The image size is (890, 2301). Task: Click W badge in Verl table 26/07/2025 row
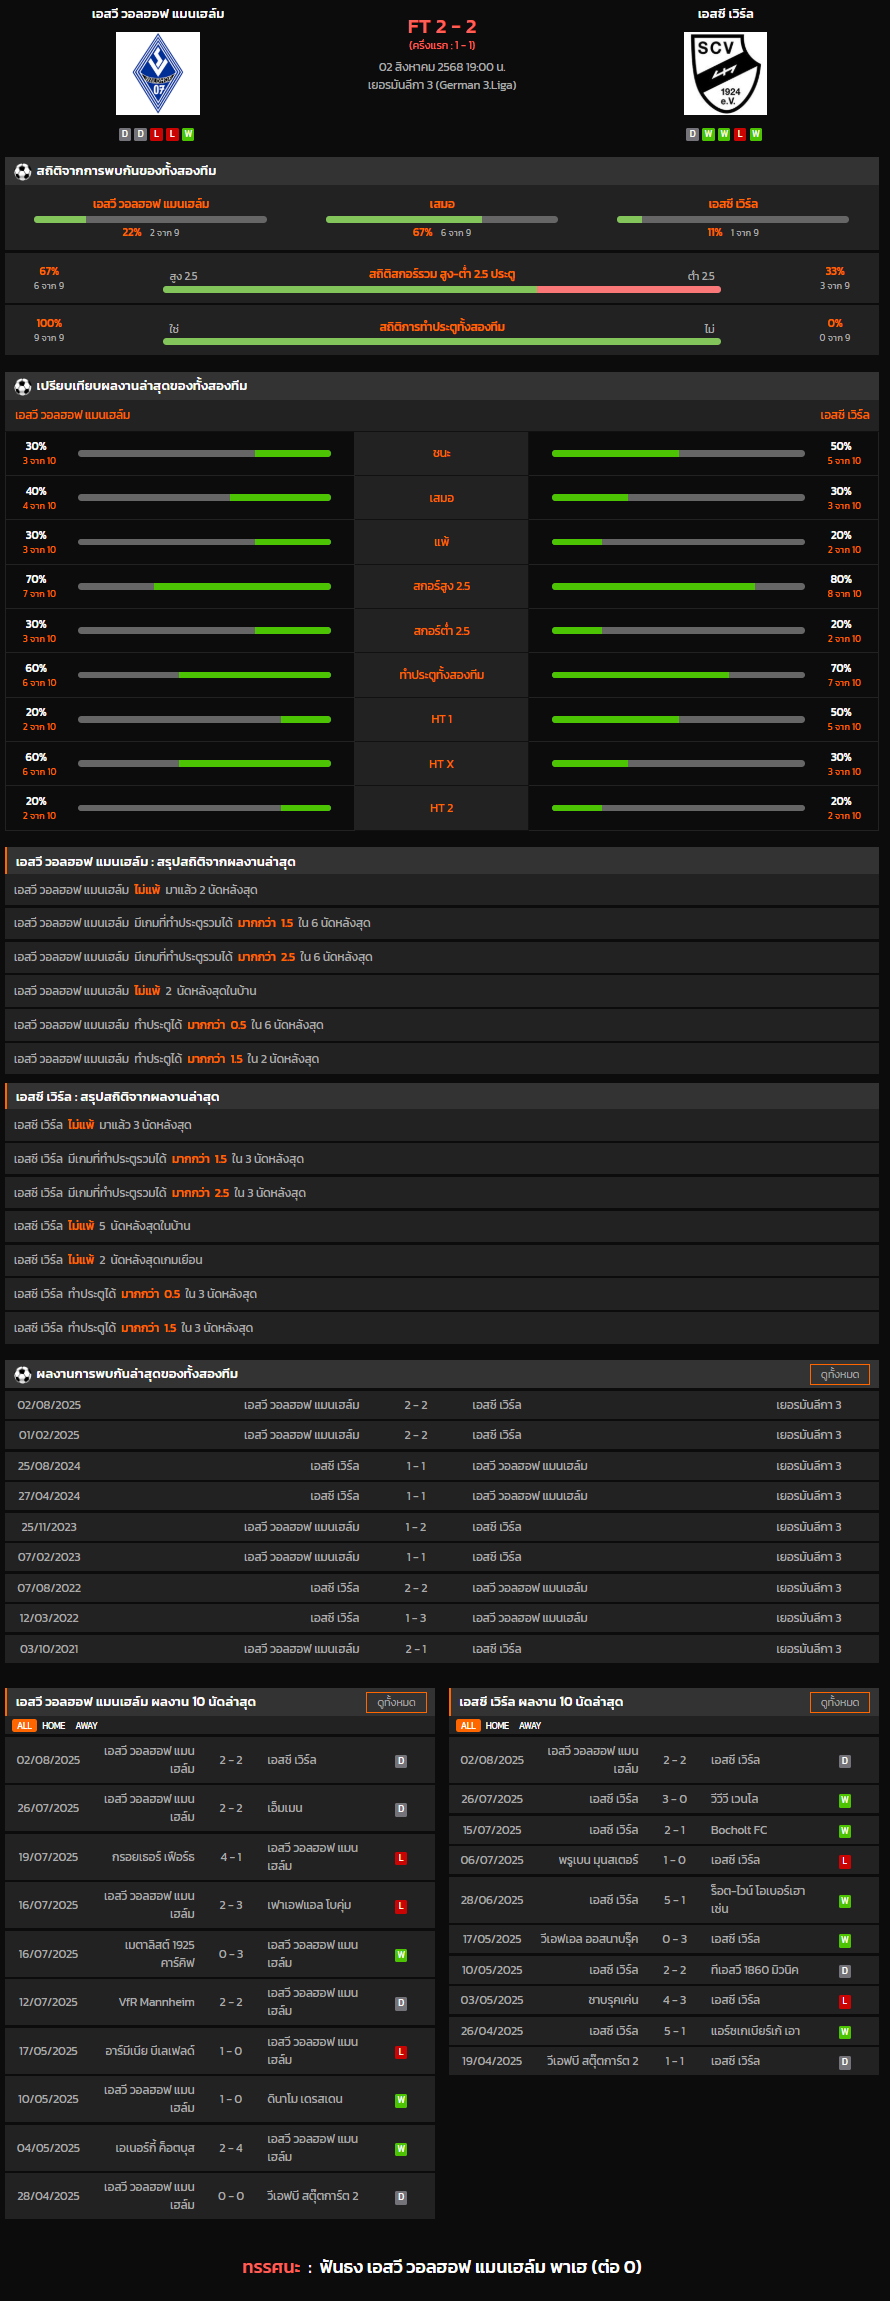pyautogui.click(x=845, y=1800)
